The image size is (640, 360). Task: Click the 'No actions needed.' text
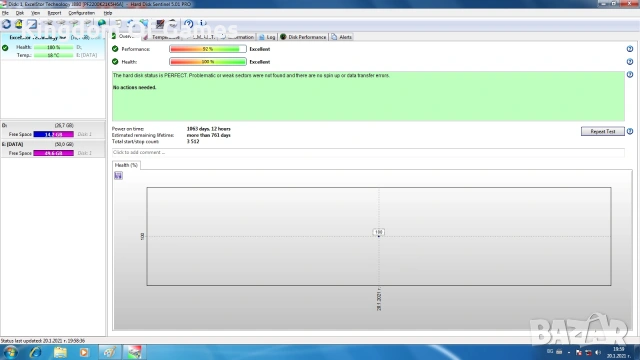pyautogui.click(x=134, y=87)
